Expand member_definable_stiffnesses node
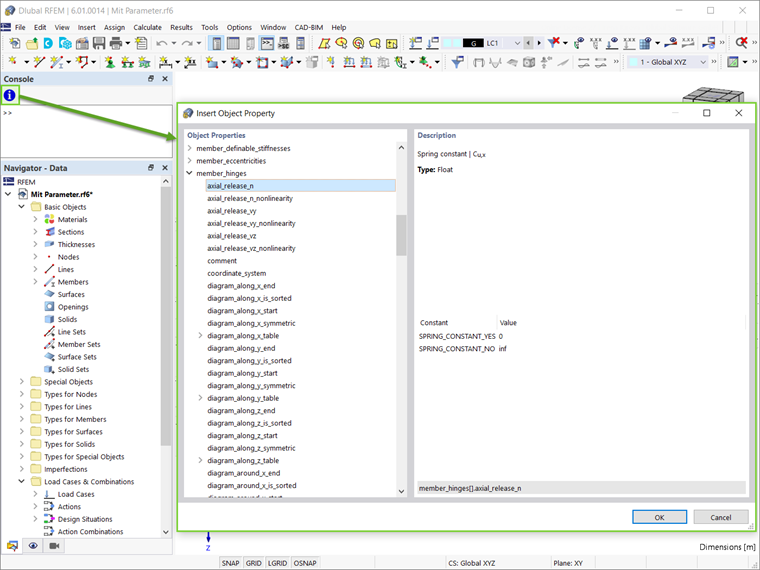Viewport: 760px width, 570px height. [x=190, y=148]
